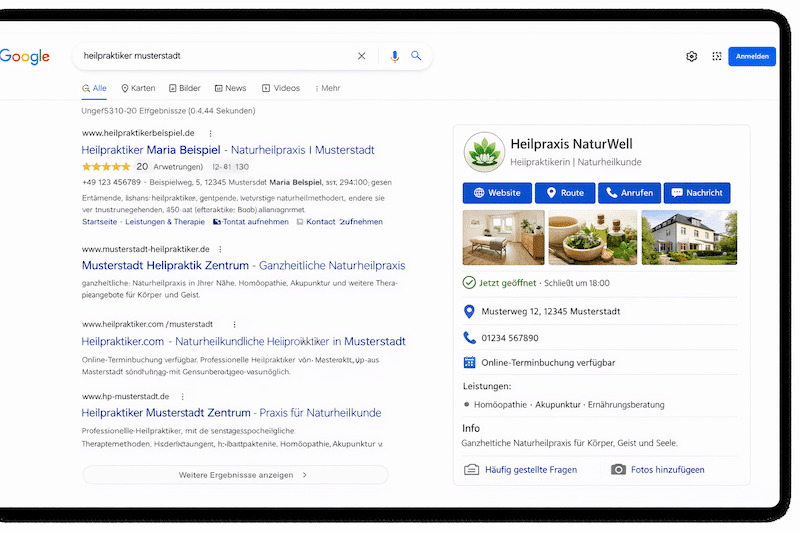Click the Häufig gestellte Fragen link
This screenshot has width=800, height=533.
coord(531,470)
